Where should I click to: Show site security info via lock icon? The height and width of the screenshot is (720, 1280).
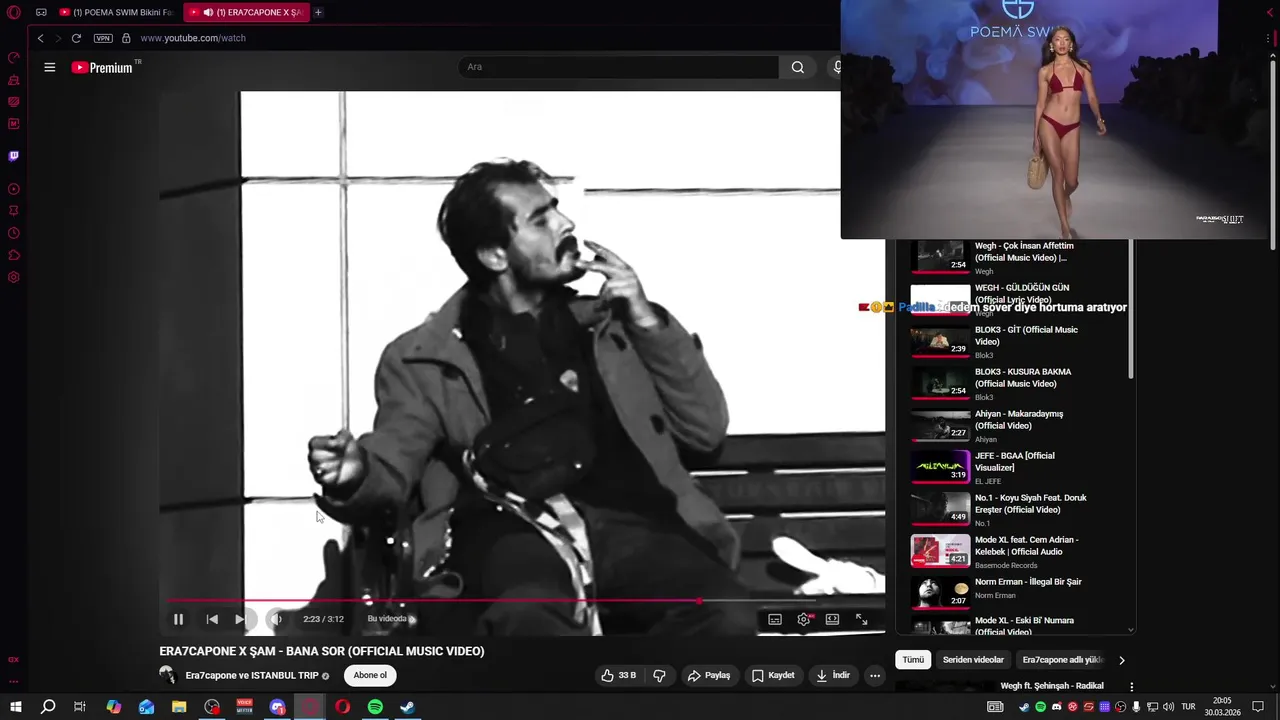[126, 38]
